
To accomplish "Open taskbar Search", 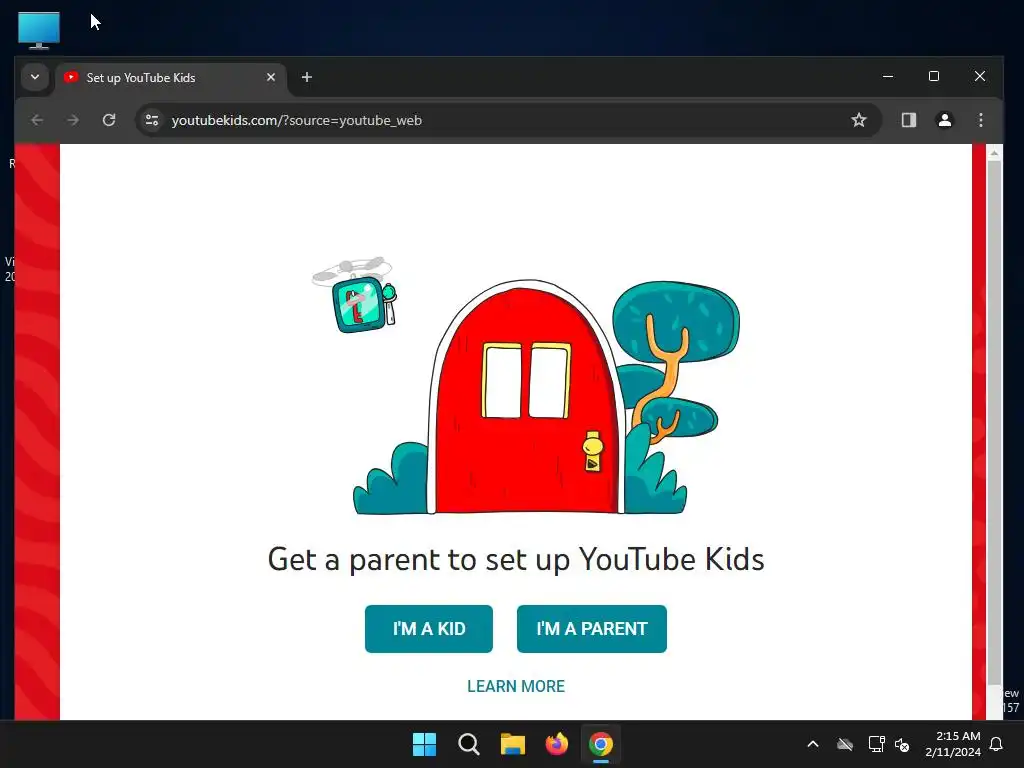I will tap(468, 744).
